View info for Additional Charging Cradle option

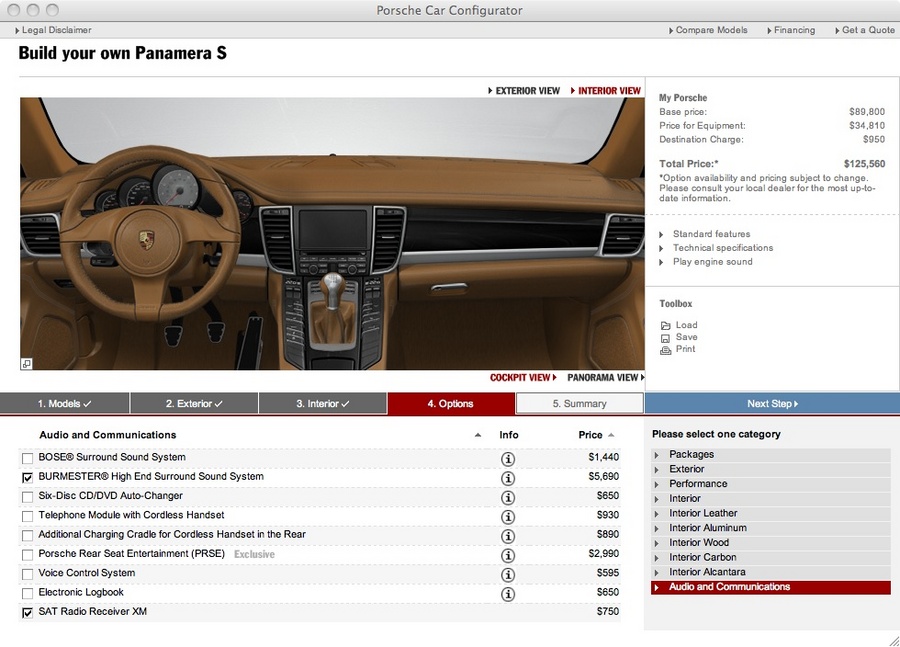(507, 536)
